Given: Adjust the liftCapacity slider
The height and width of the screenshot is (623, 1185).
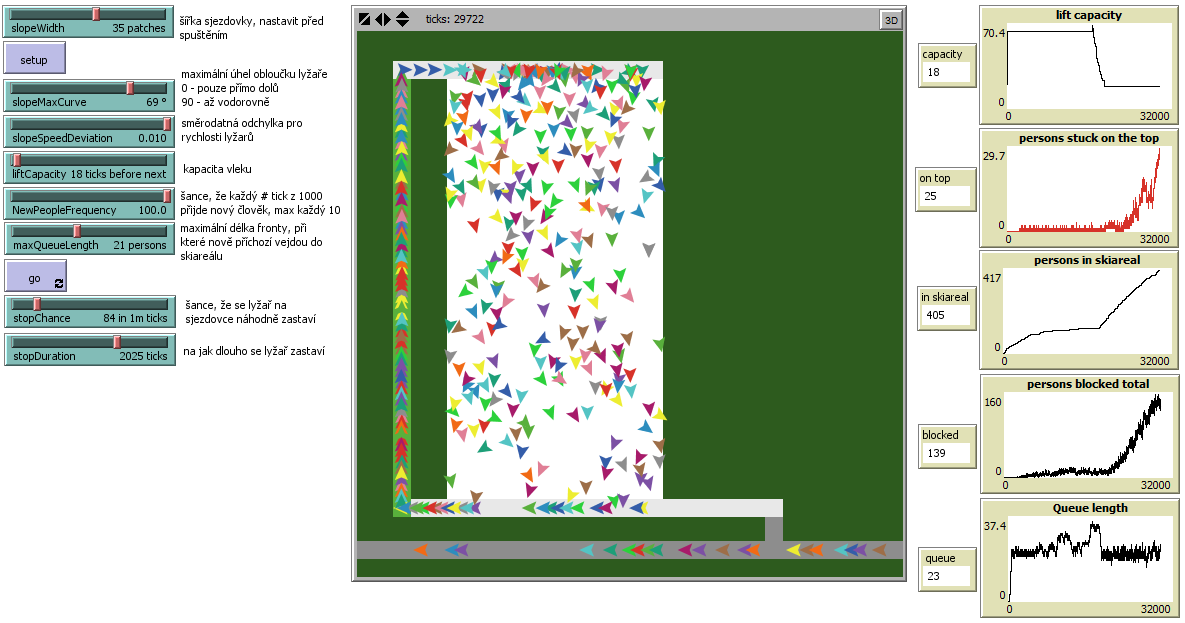Looking at the screenshot, I should (17, 160).
